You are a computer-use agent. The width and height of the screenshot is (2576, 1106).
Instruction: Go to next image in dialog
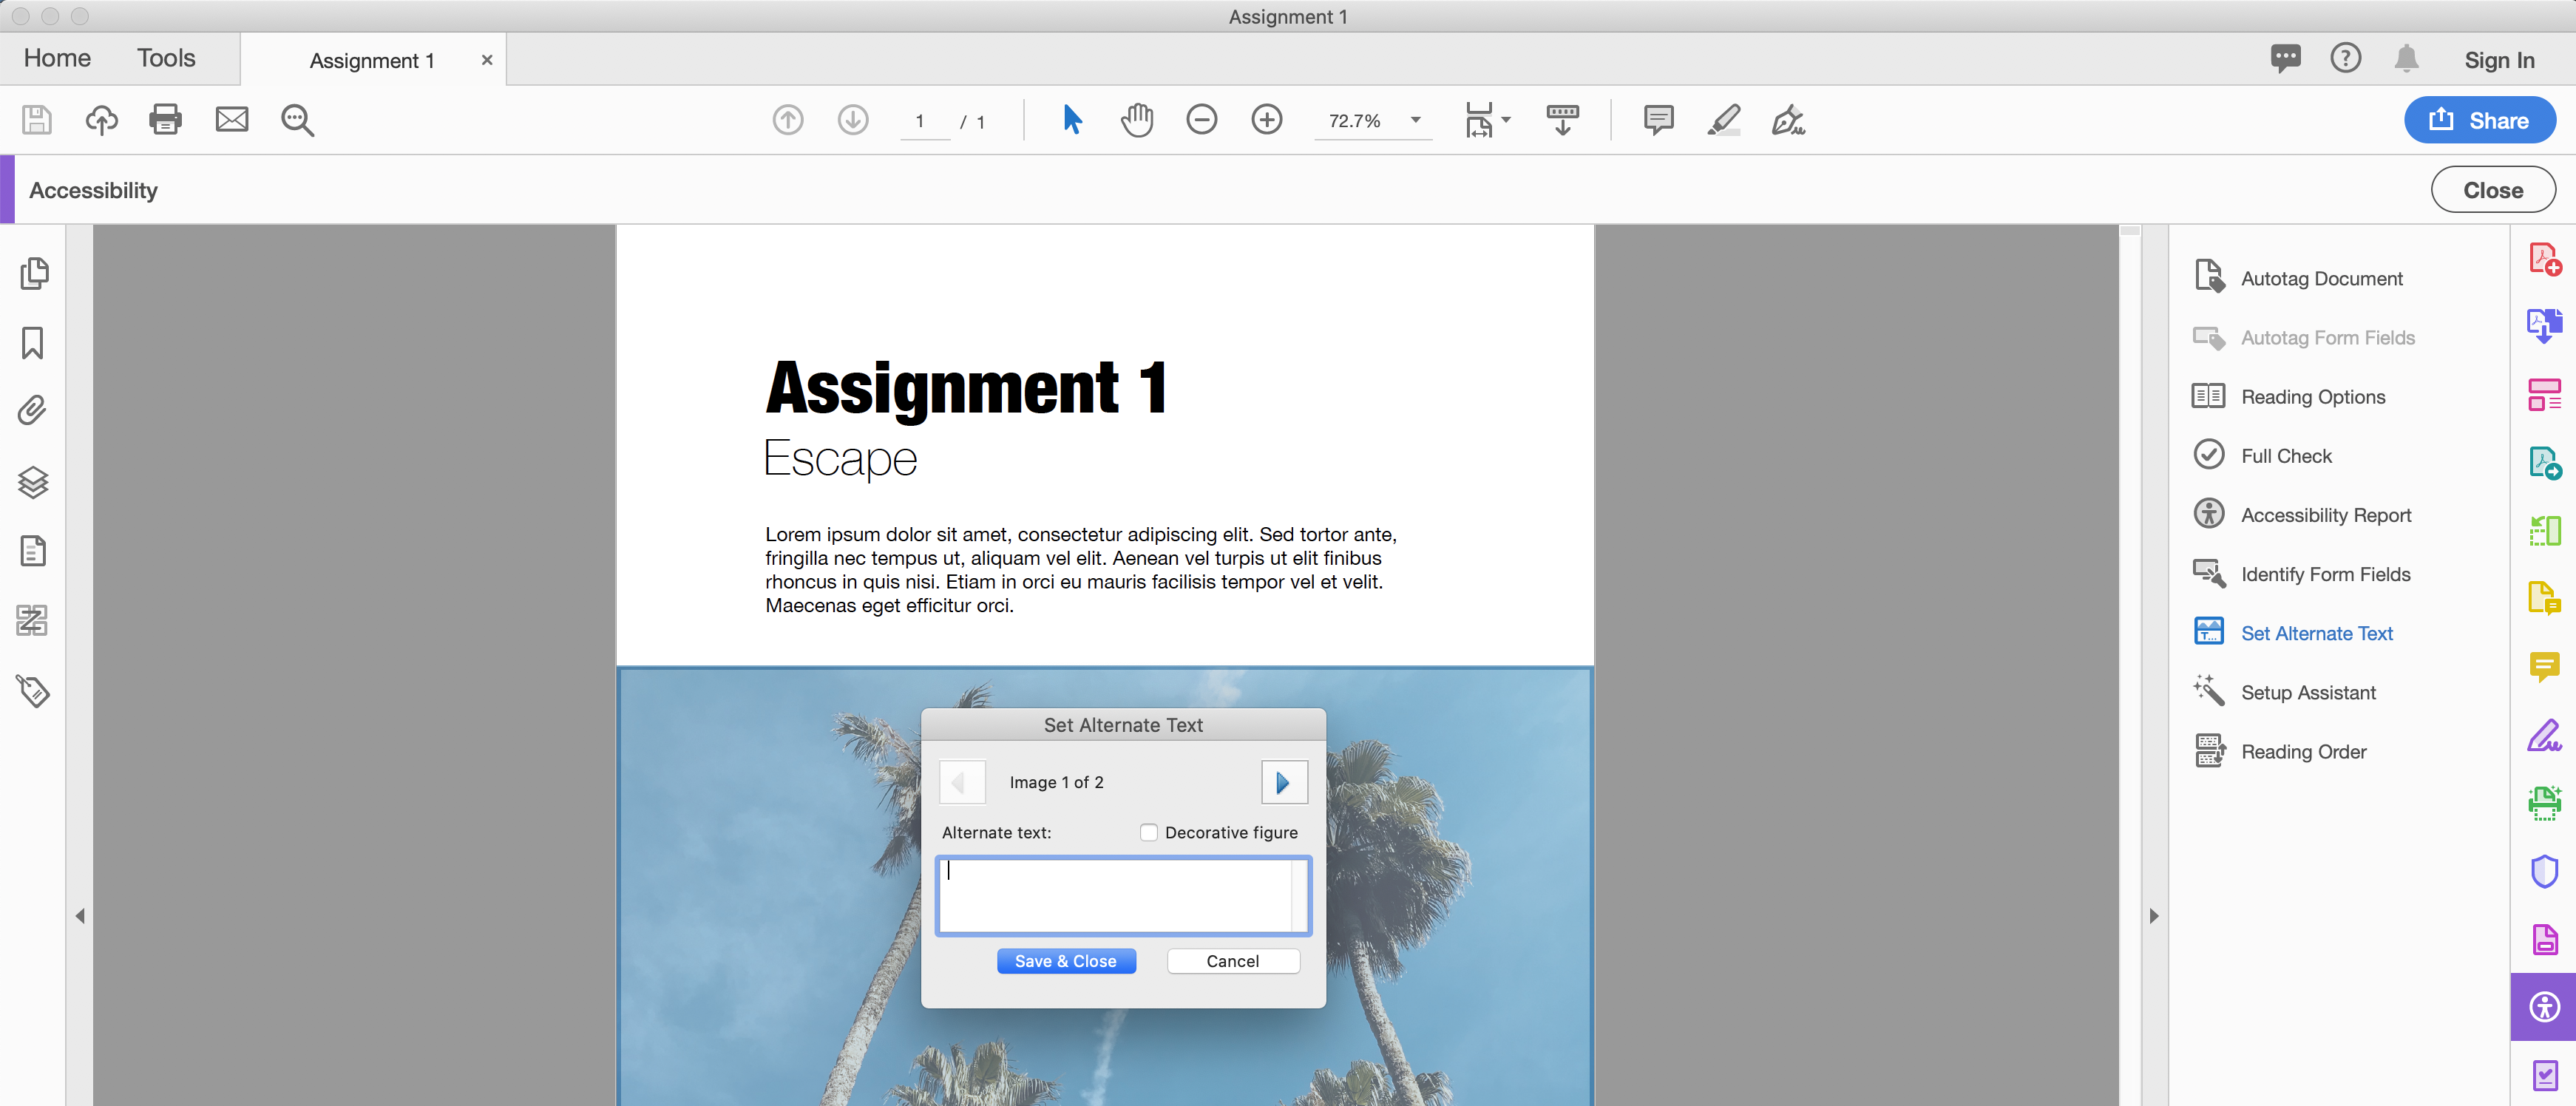click(1283, 782)
